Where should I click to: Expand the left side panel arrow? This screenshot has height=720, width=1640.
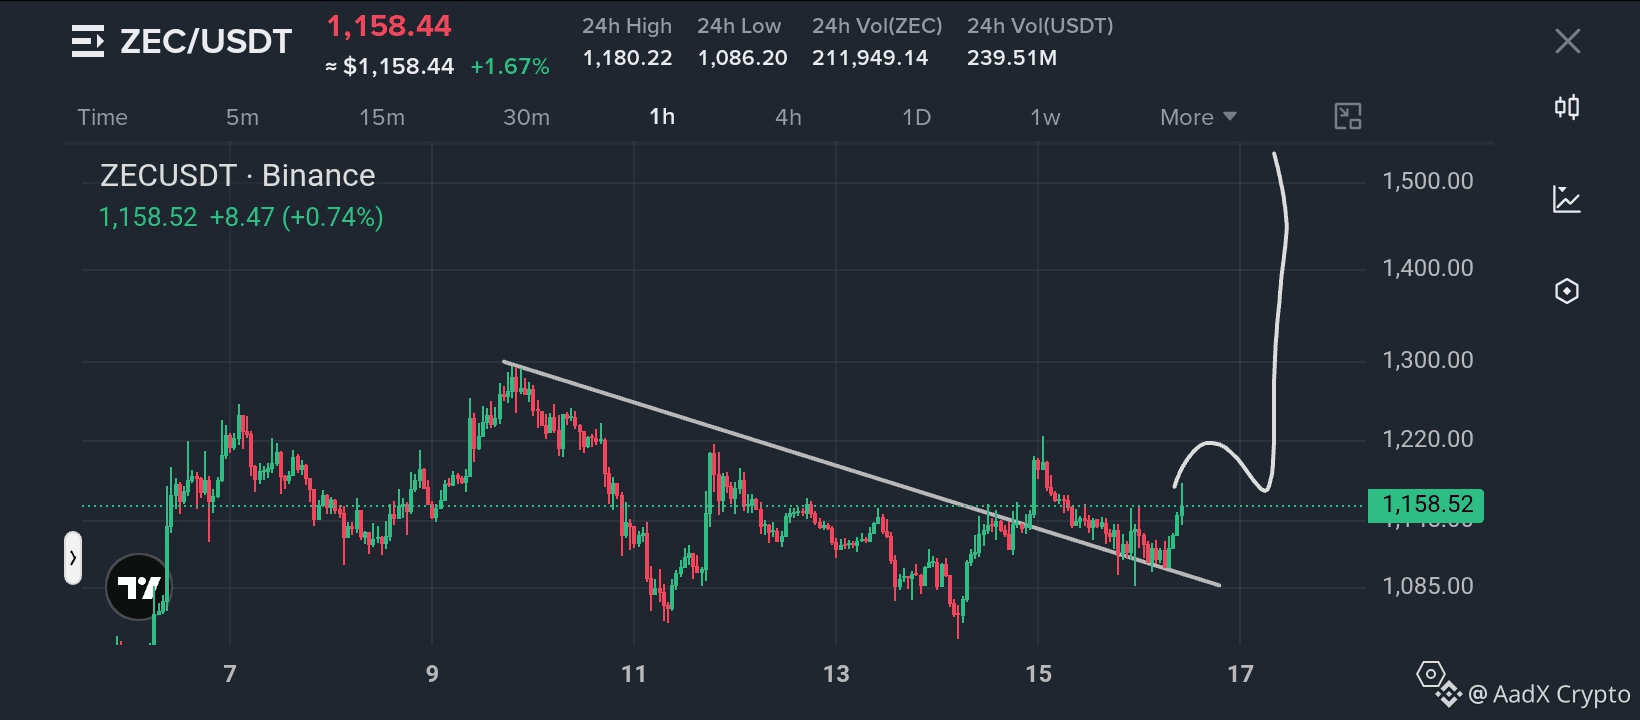coord(73,558)
